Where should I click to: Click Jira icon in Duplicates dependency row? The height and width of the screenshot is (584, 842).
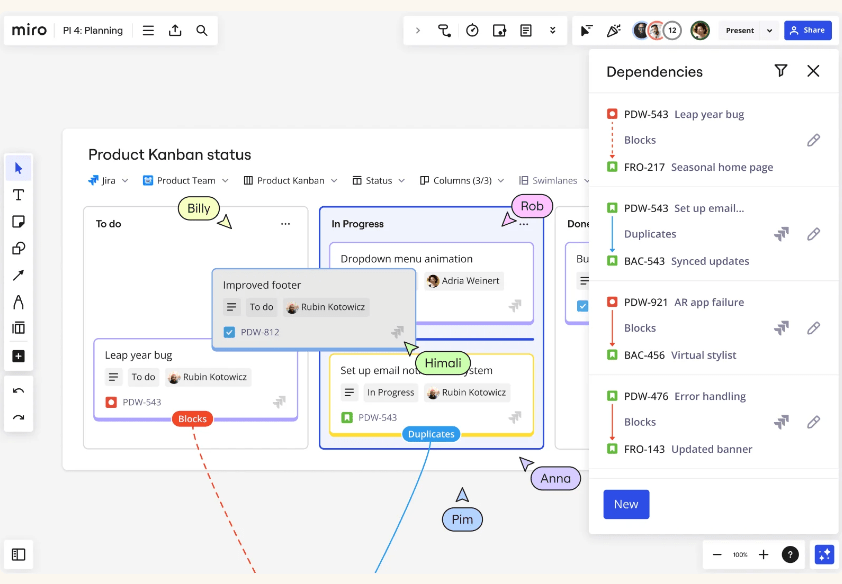point(781,234)
